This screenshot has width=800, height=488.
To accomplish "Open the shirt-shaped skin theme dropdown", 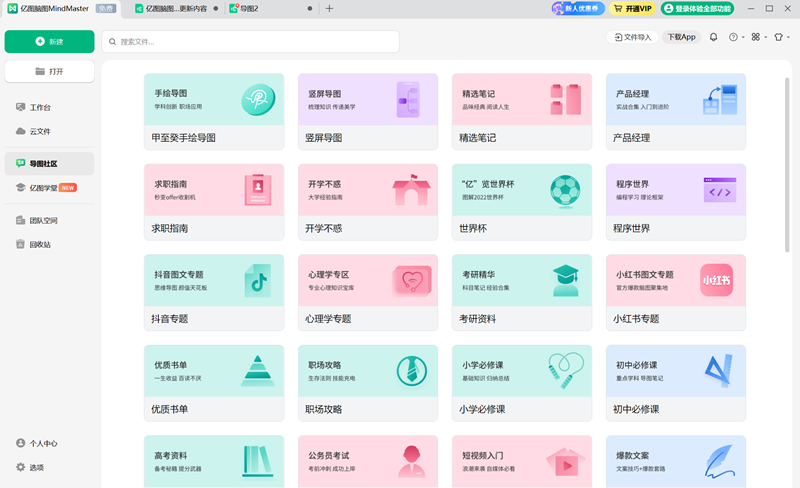I will coord(780,37).
